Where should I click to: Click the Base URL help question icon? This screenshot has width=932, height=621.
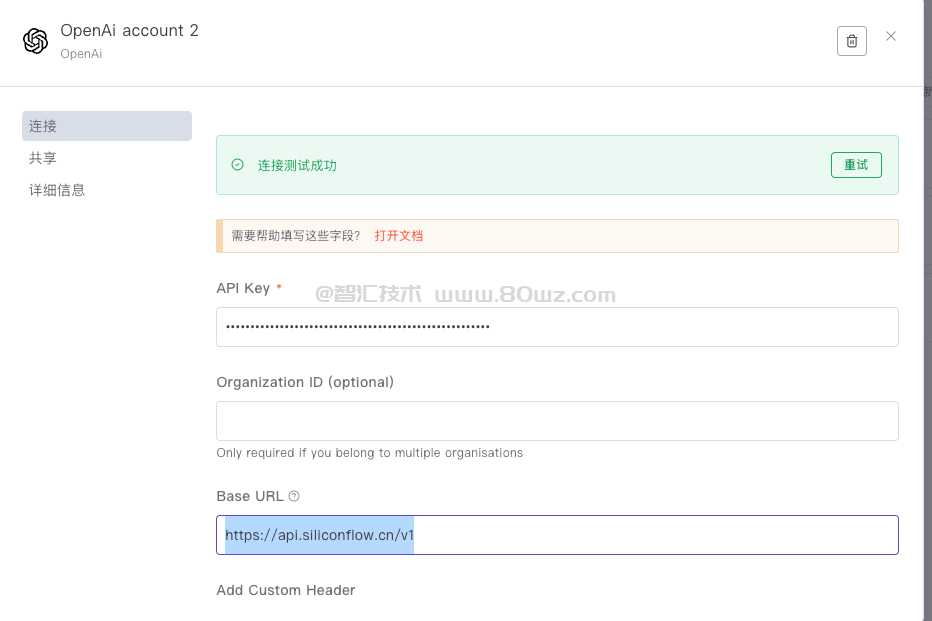[294, 496]
